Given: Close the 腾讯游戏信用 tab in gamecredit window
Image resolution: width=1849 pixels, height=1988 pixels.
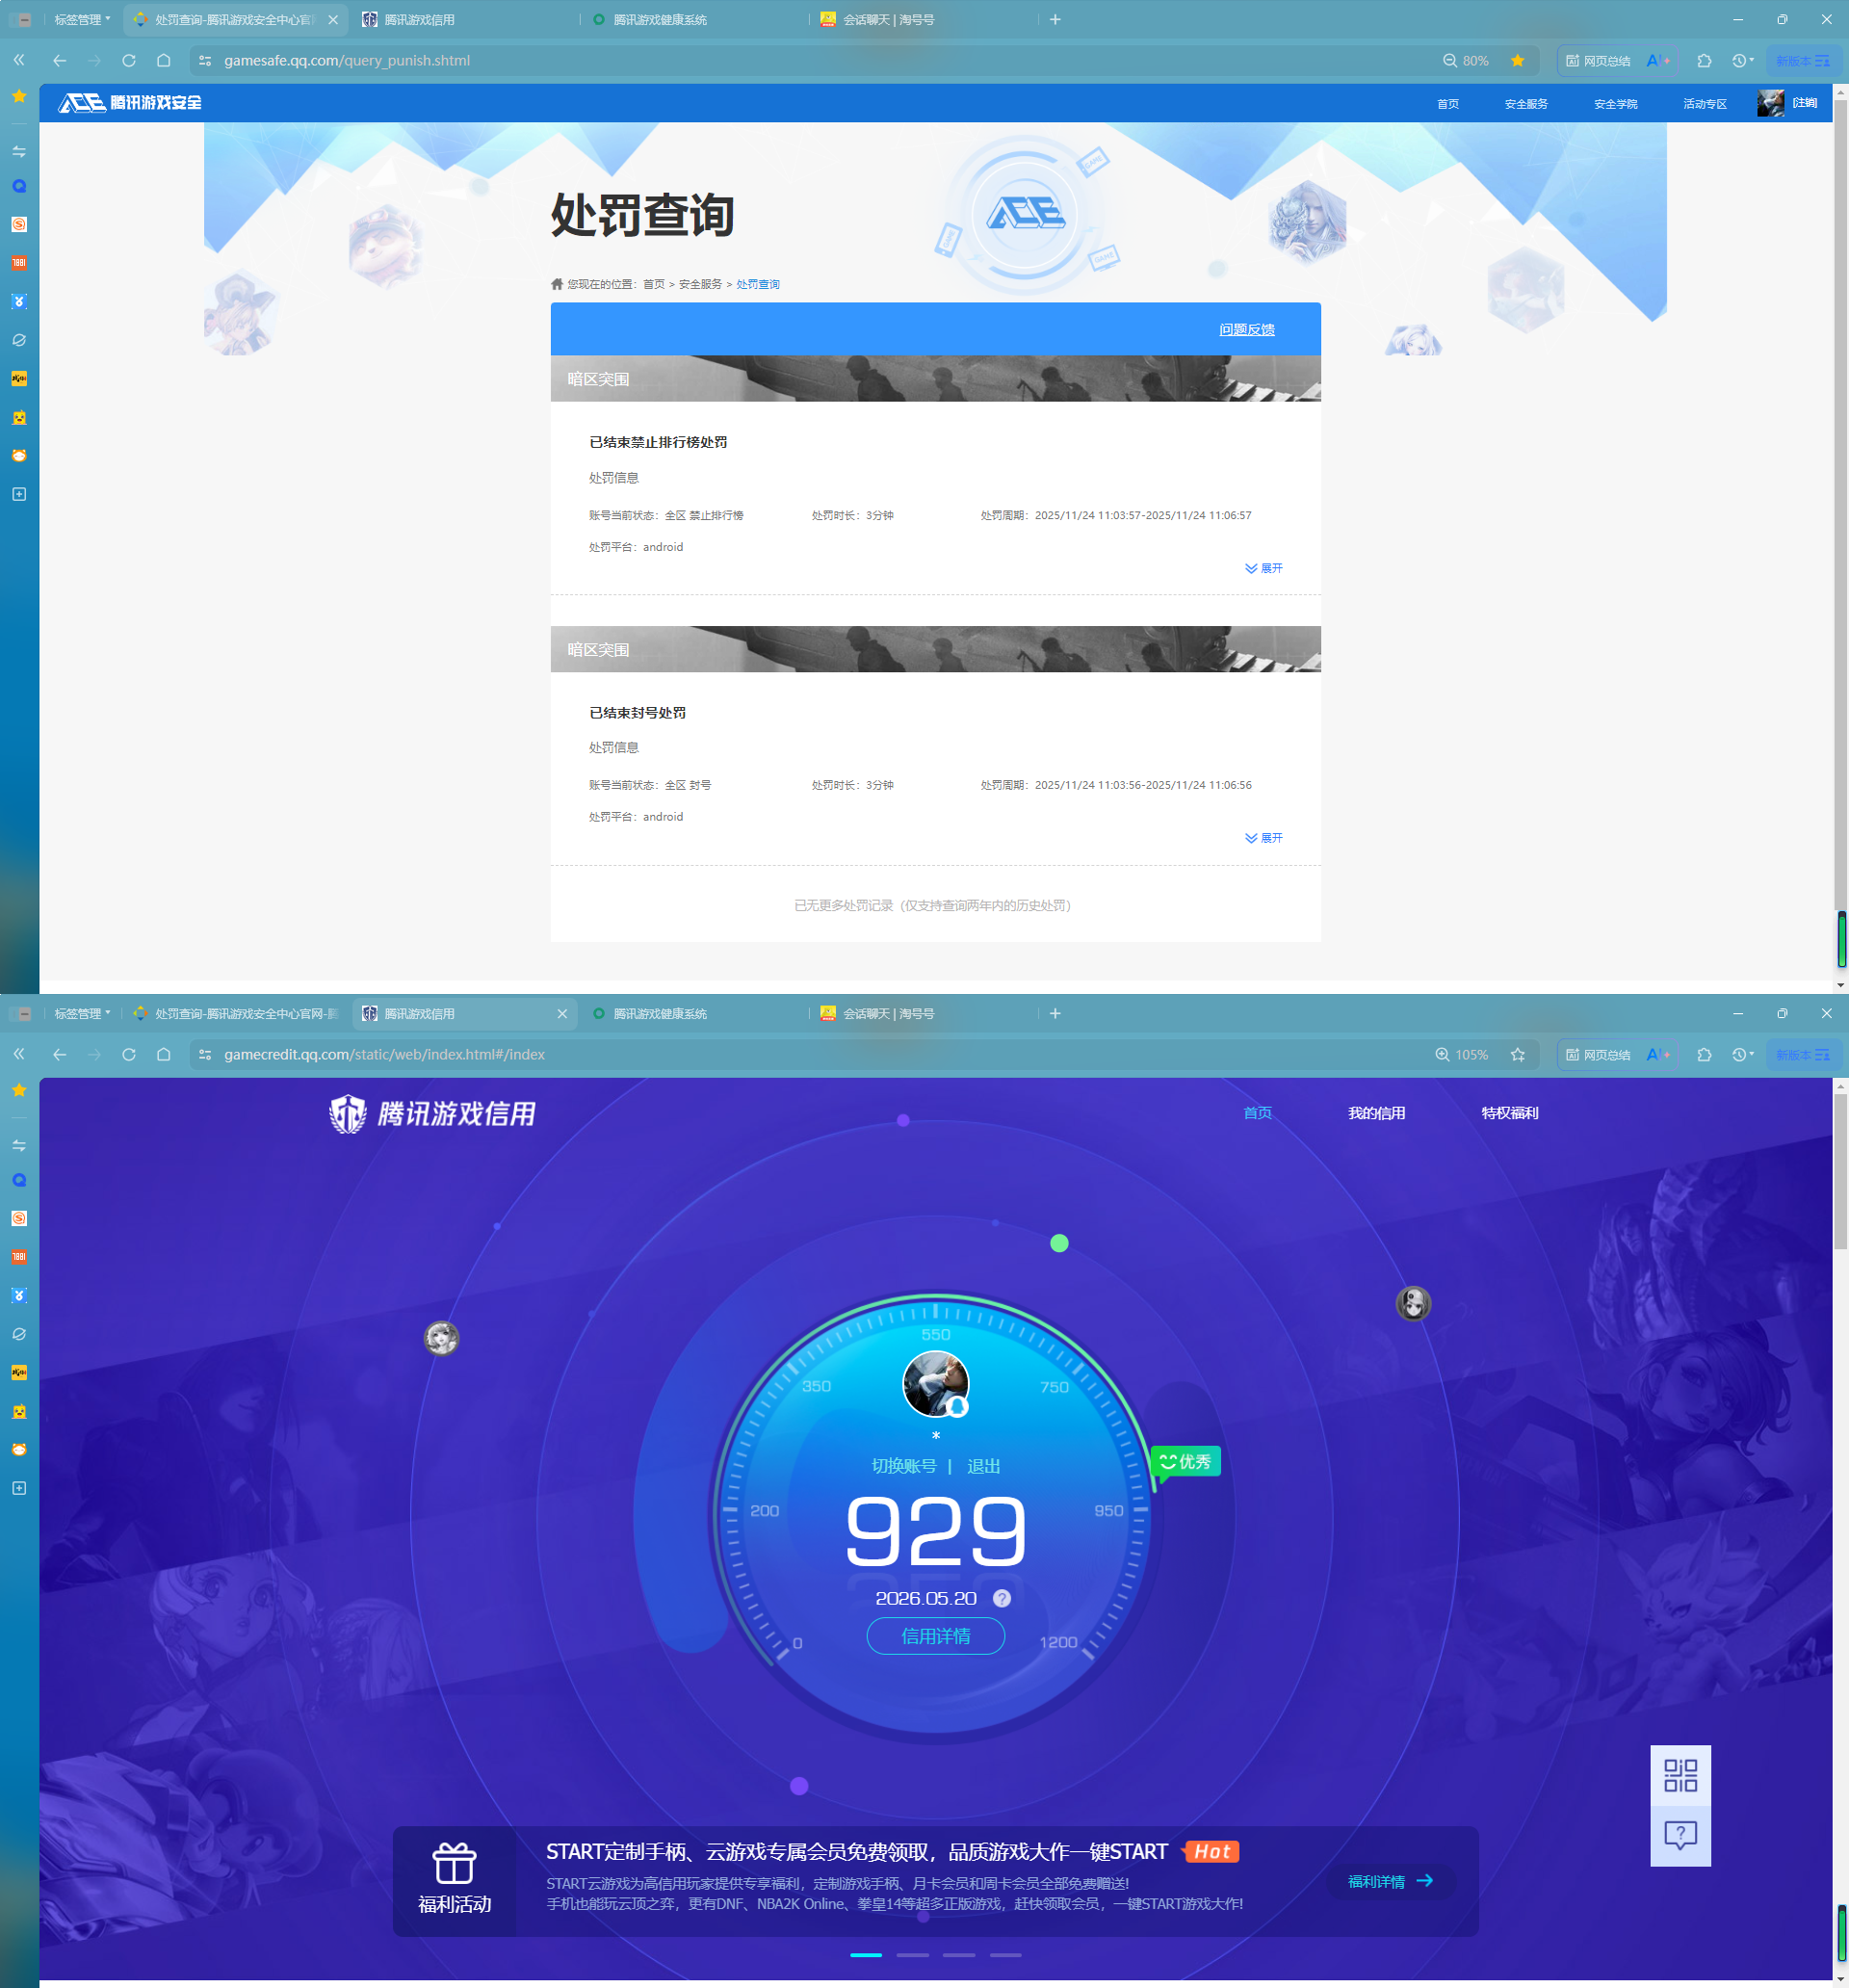Looking at the screenshot, I should [562, 1014].
